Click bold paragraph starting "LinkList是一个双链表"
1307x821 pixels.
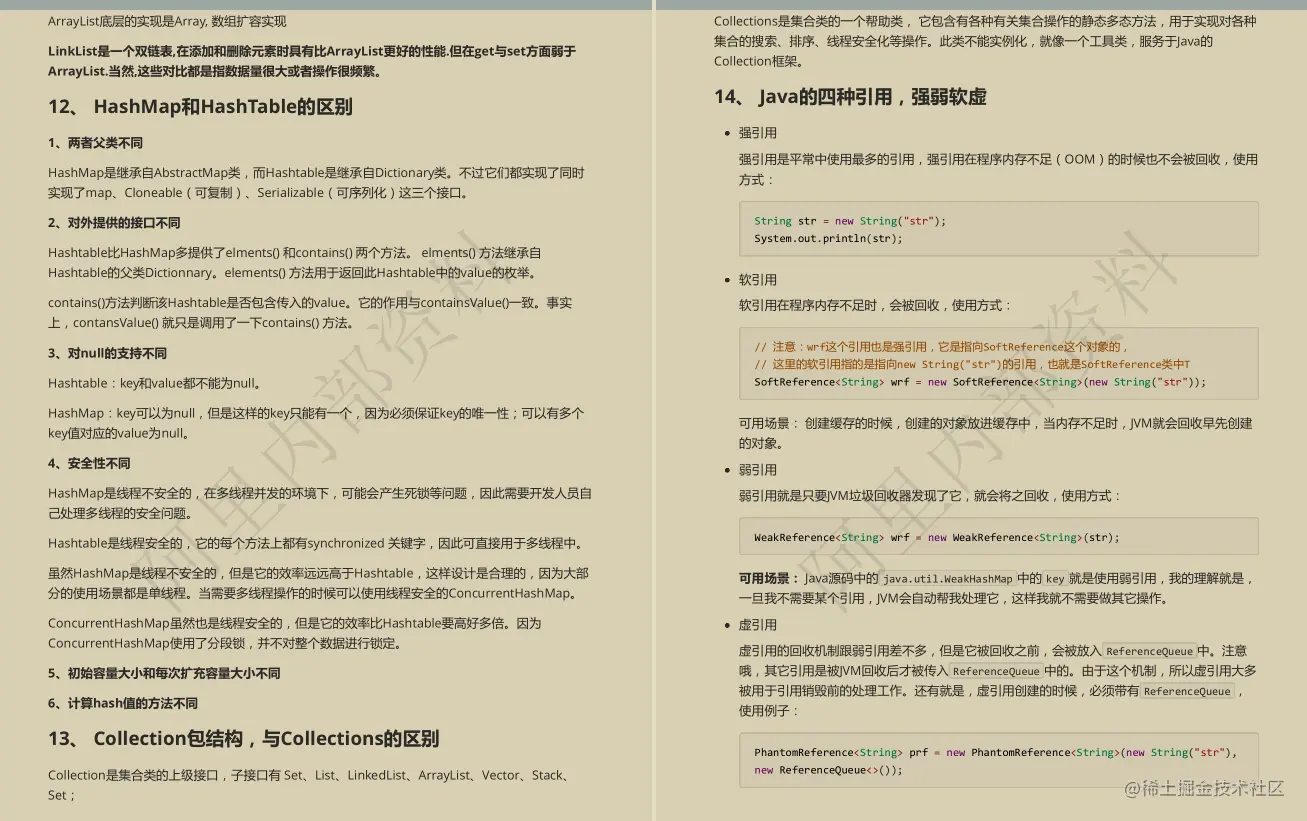tap(312, 61)
